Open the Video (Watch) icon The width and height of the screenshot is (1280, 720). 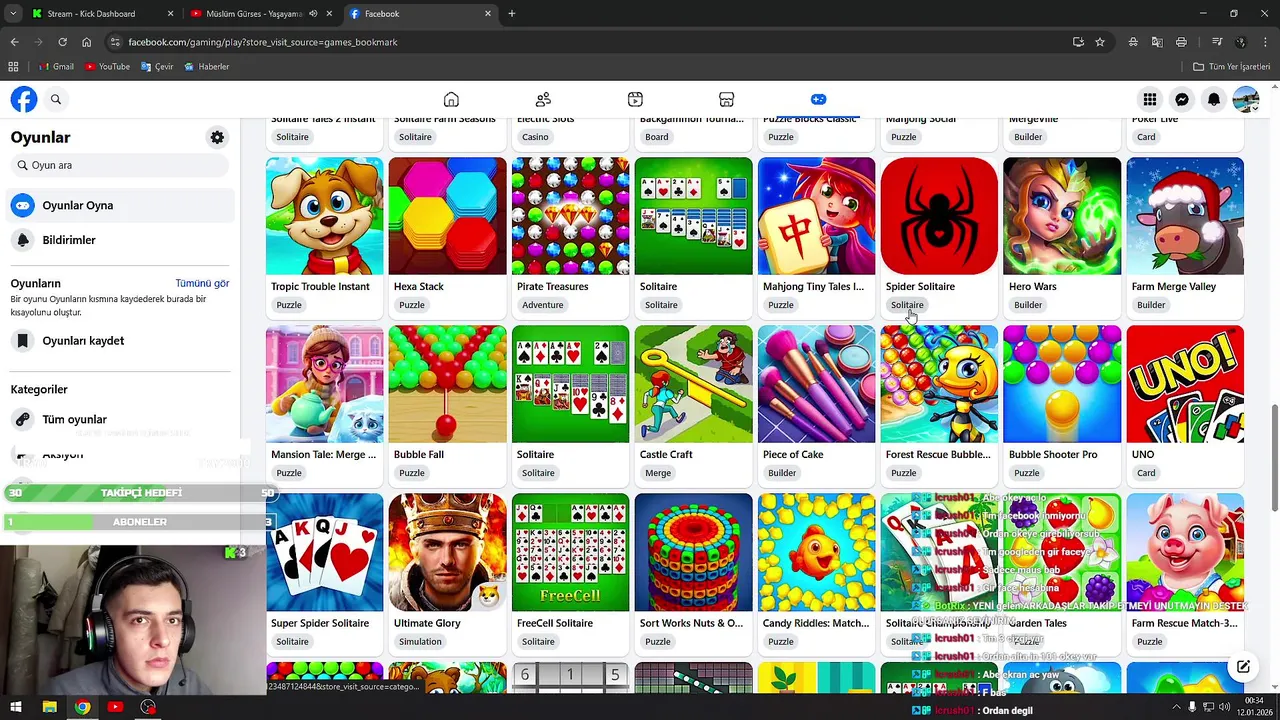(635, 99)
